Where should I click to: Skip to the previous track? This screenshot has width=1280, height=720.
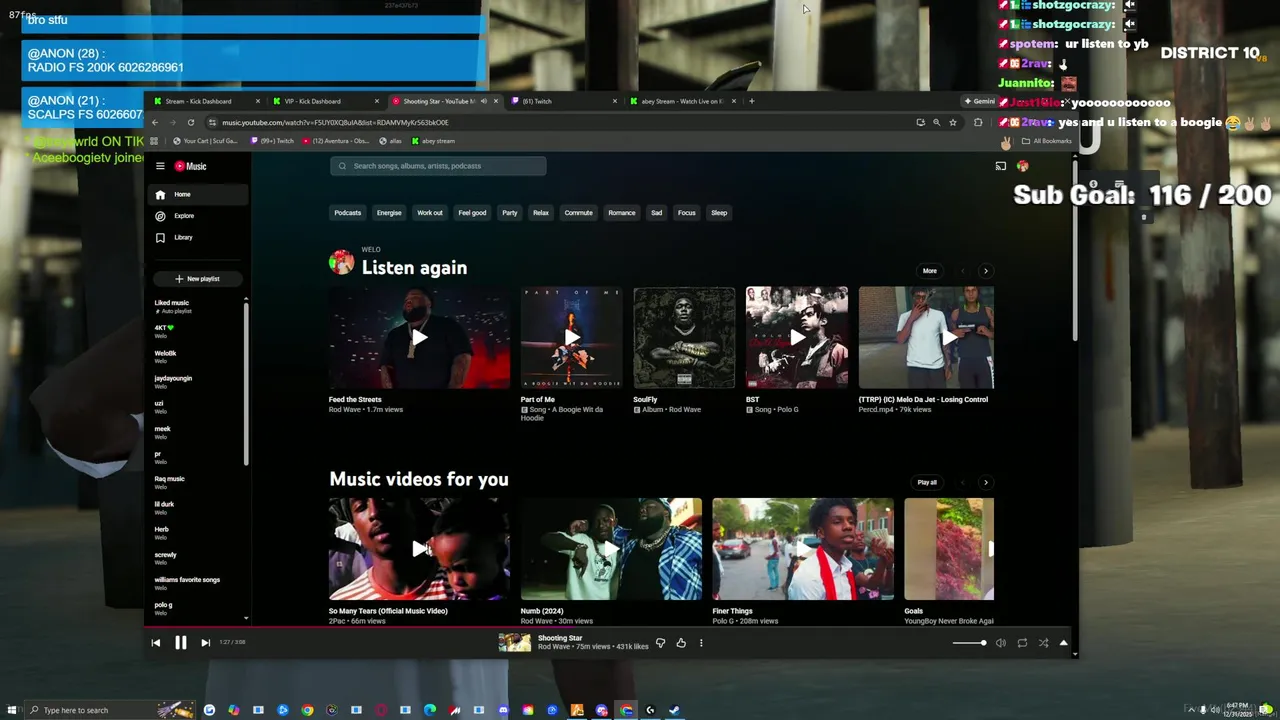pyautogui.click(x=156, y=643)
